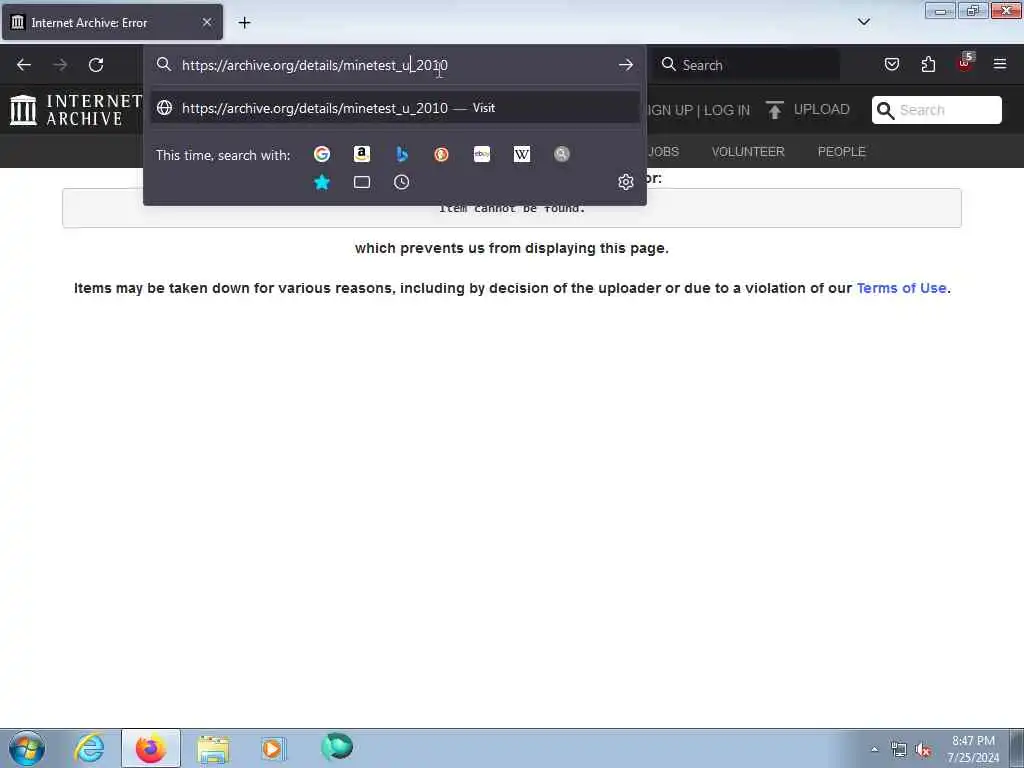Viewport: 1024px width, 768px height.
Task: Click the taskbar clock showing 8:47 PM
Action: (973, 749)
